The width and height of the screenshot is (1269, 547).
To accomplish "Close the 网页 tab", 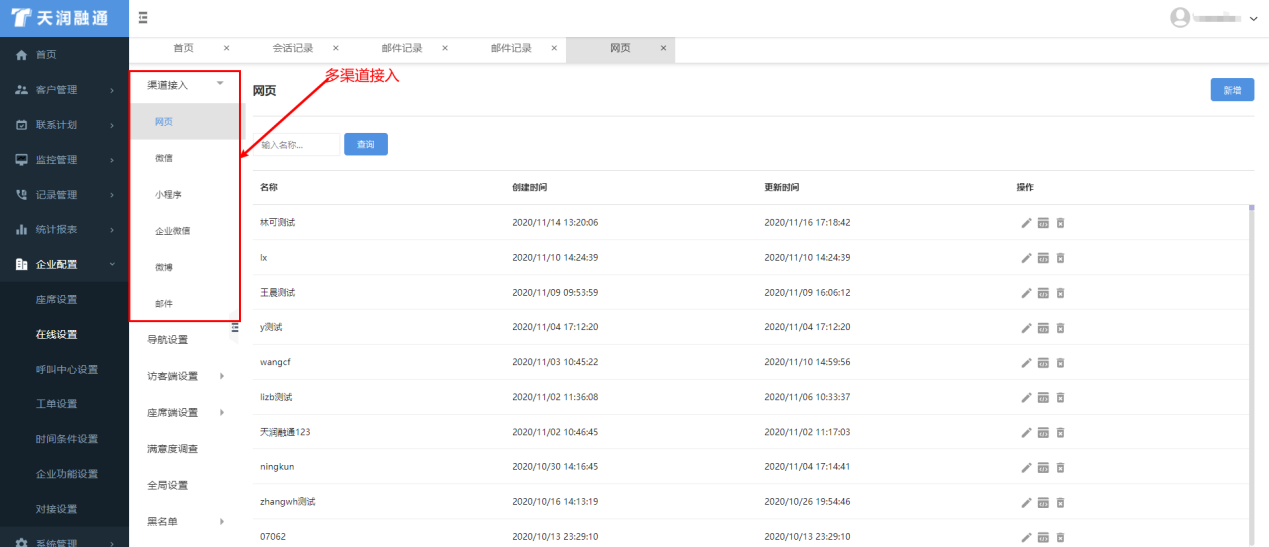I will coord(663,48).
